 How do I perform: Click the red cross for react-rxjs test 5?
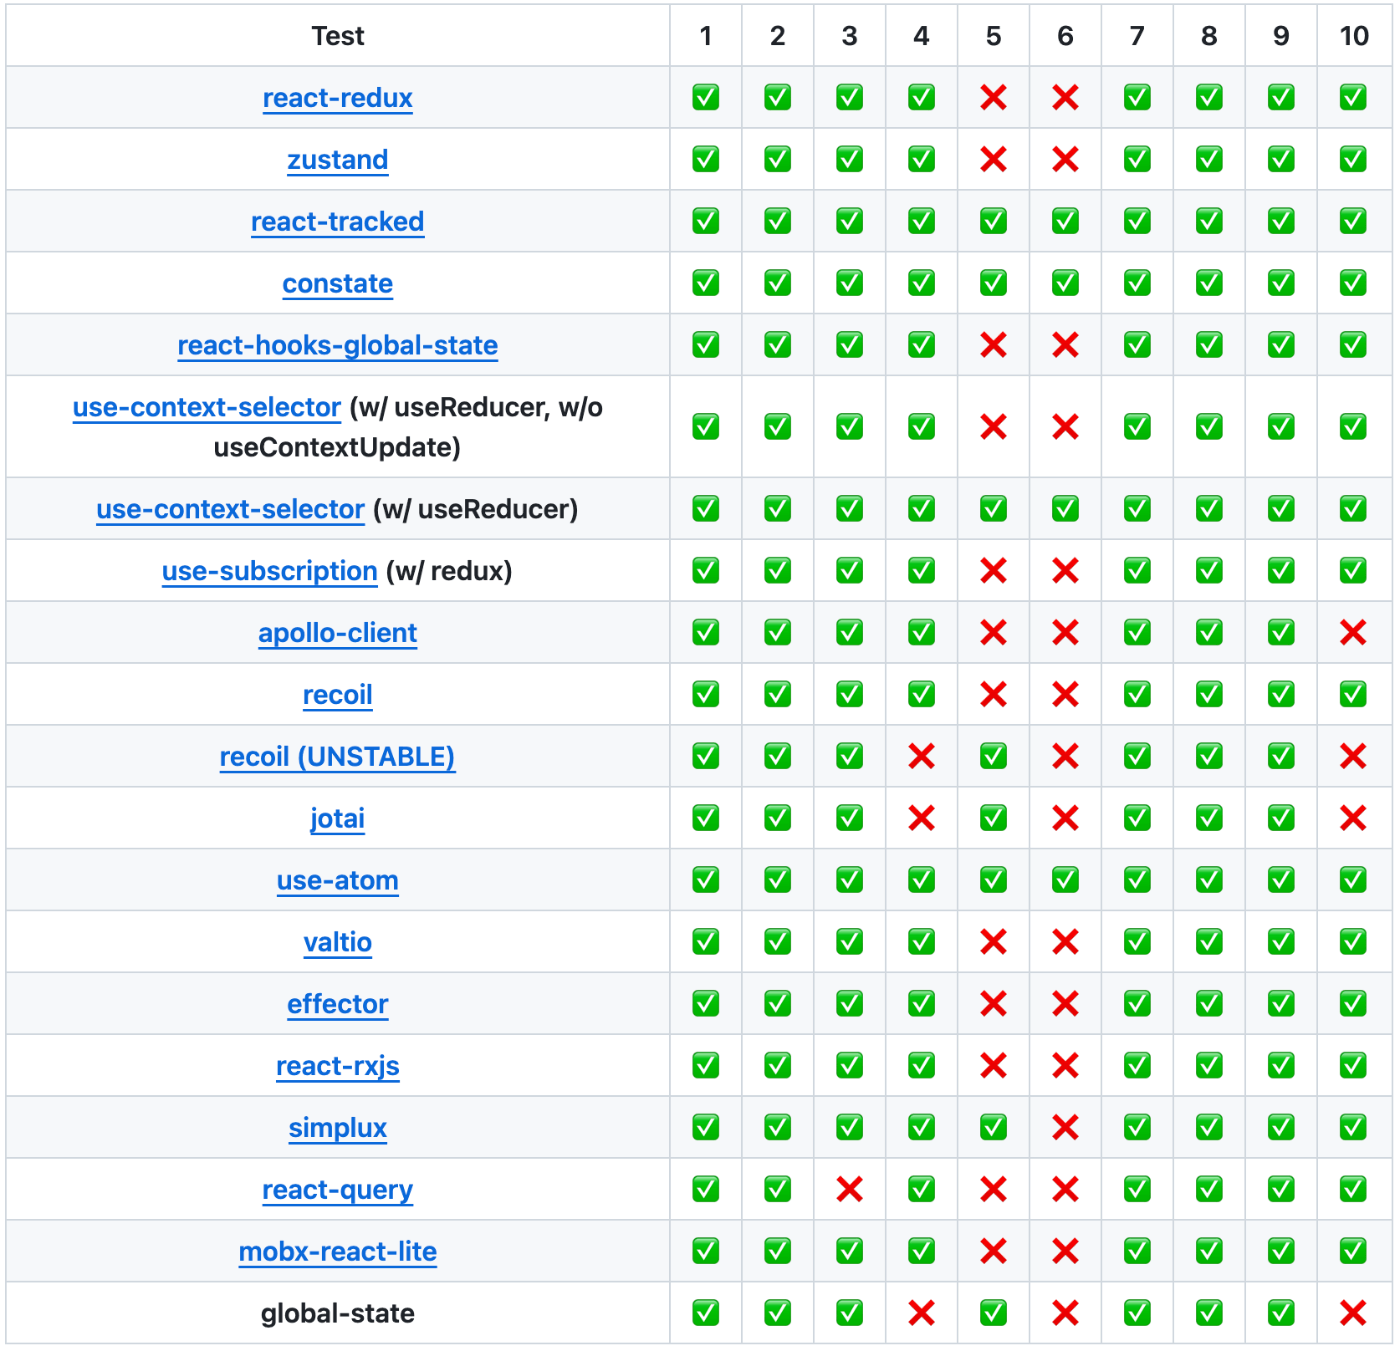tap(993, 1066)
